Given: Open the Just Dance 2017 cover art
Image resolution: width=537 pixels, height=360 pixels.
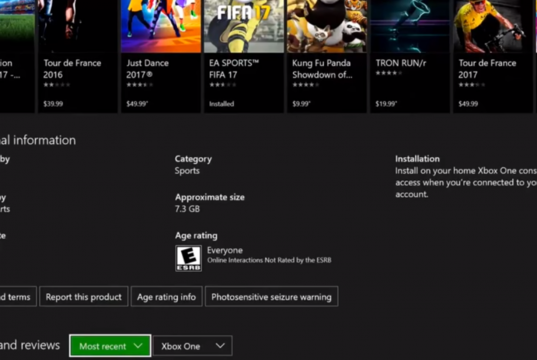Looking at the screenshot, I should tap(161, 26).
